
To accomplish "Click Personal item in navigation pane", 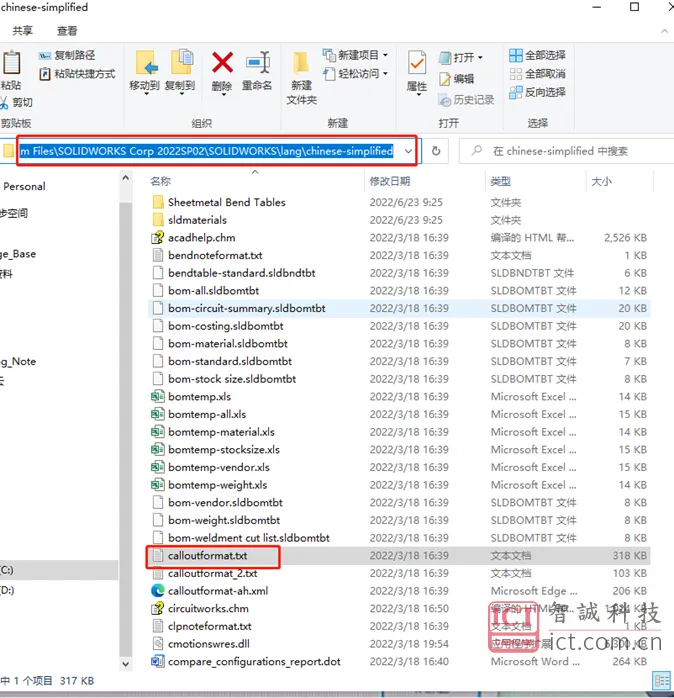I will click(24, 187).
